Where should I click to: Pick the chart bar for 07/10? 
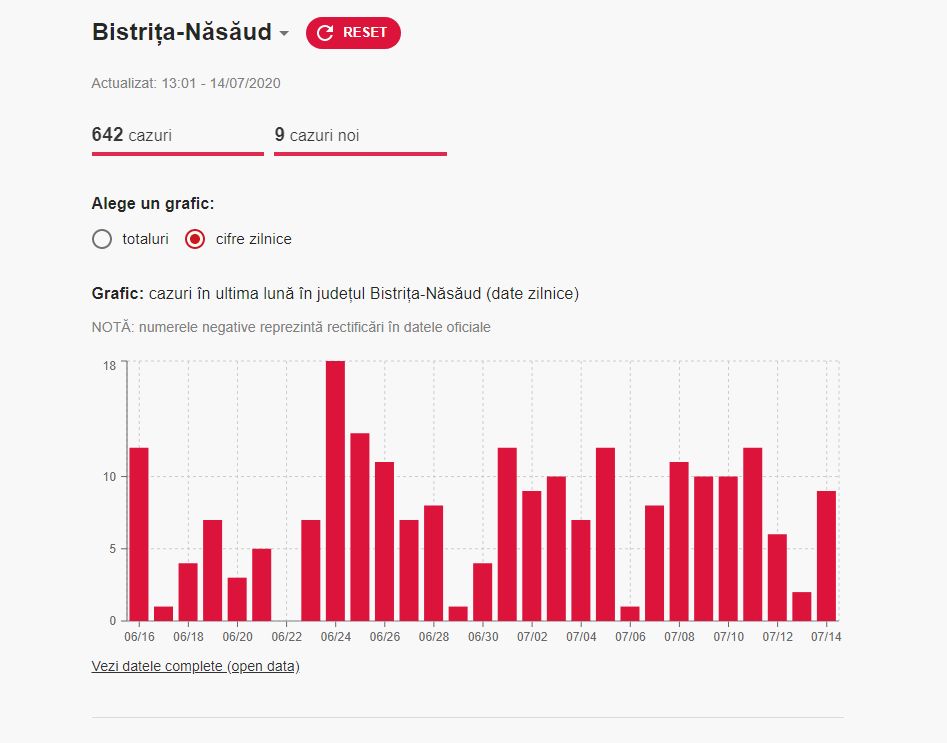[x=728, y=549]
